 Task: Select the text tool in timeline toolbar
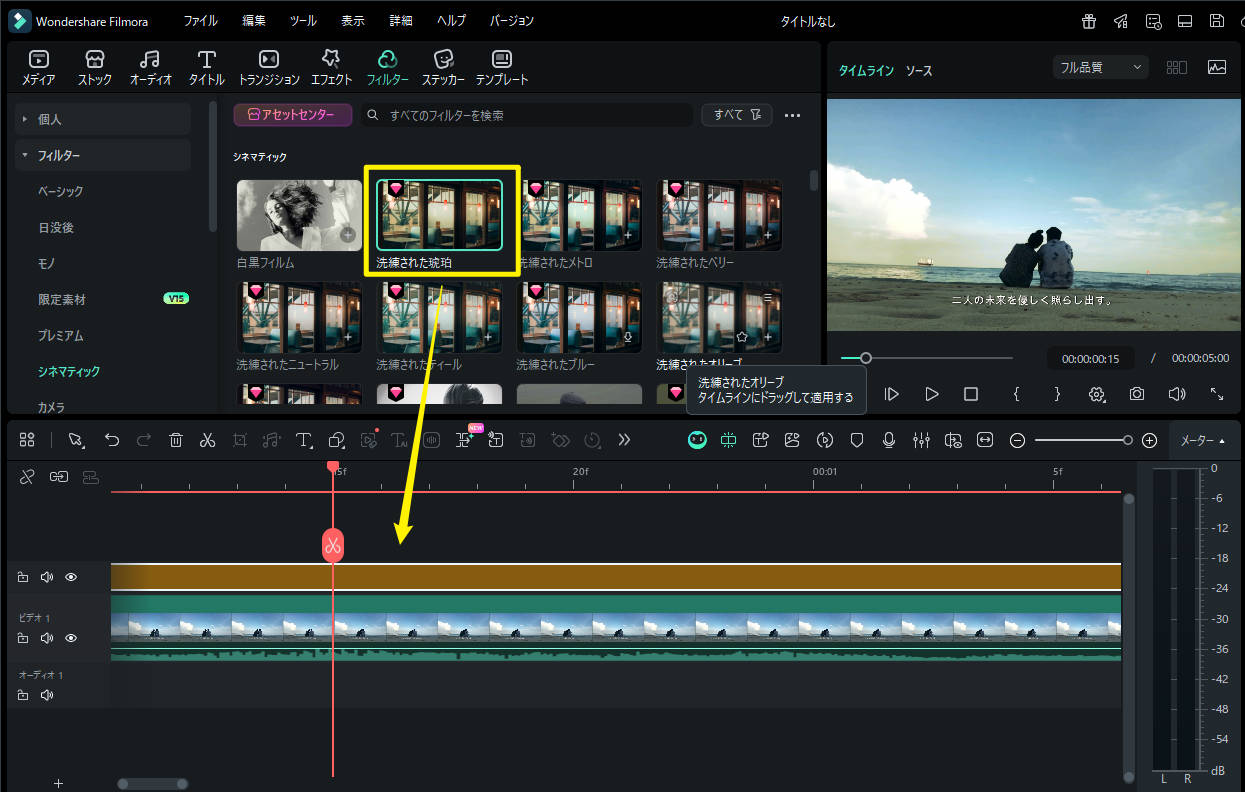pos(304,440)
